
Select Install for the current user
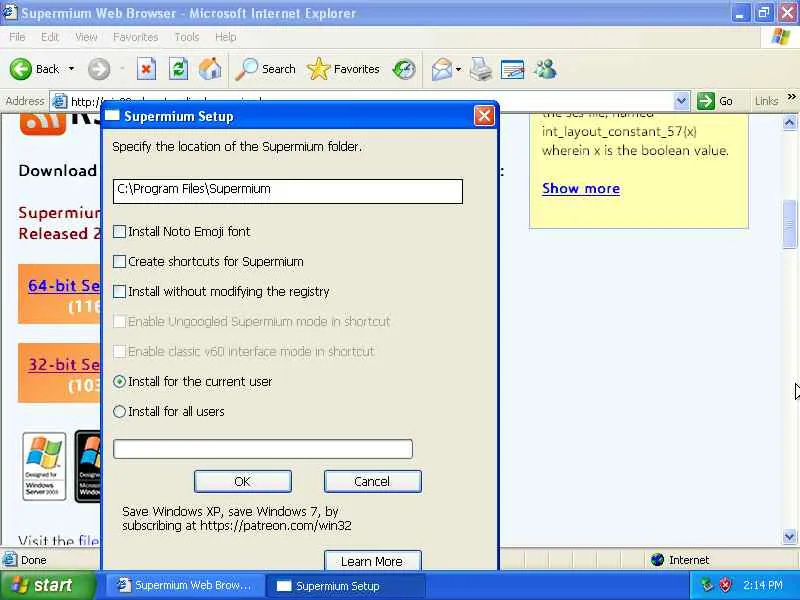(x=119, y=382)
